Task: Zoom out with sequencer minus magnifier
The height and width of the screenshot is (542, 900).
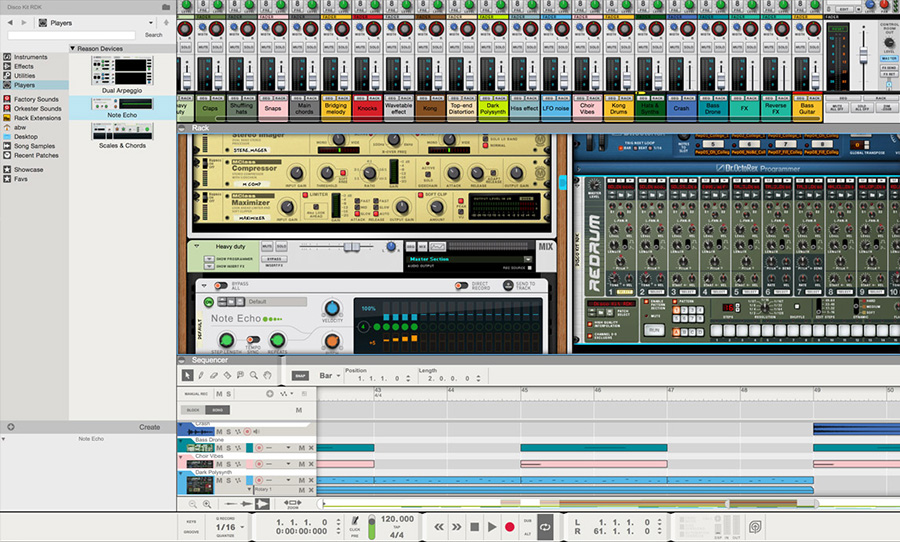Action: coord(193,504)
